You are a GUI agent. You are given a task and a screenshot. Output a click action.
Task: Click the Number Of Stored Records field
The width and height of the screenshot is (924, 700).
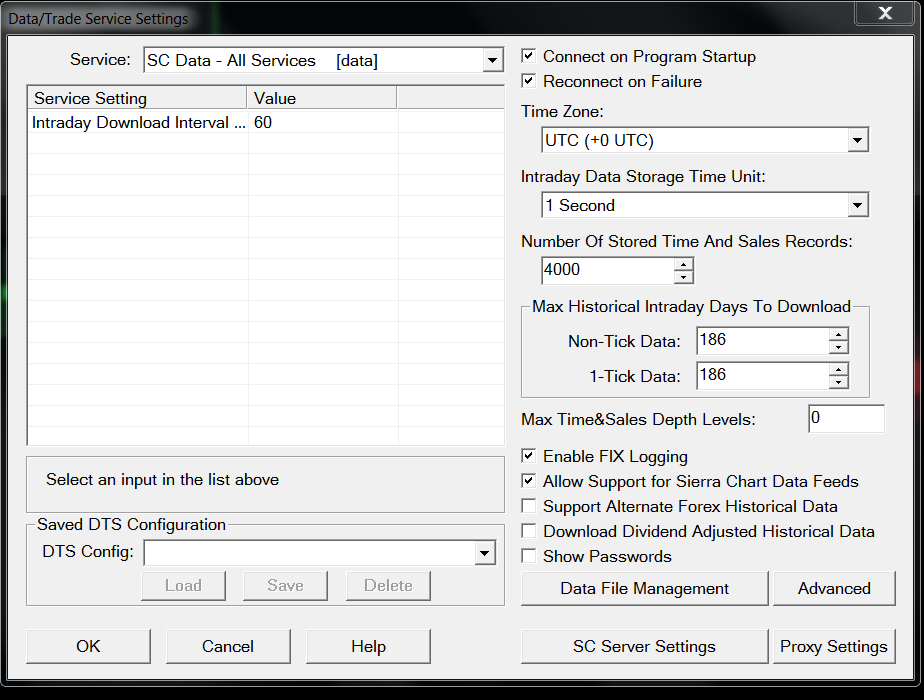(608, 270)
